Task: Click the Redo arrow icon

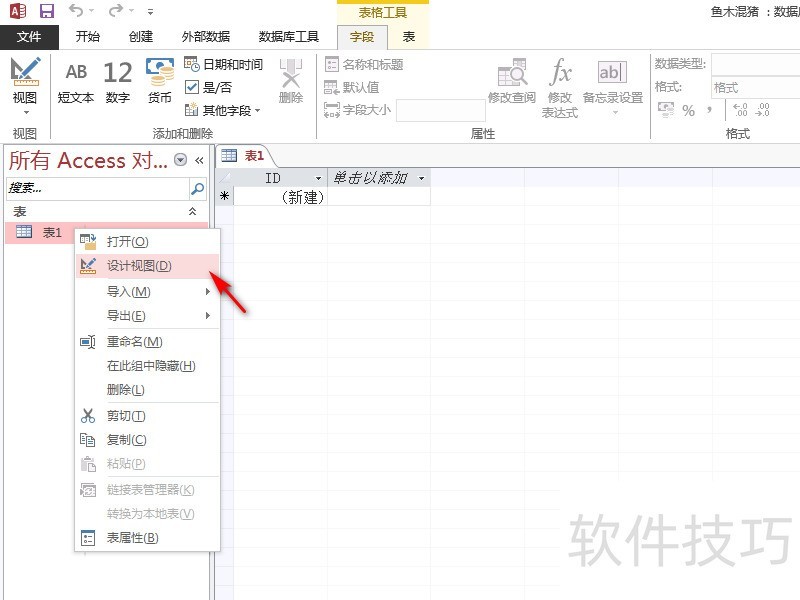Action: tap(116, 10)
